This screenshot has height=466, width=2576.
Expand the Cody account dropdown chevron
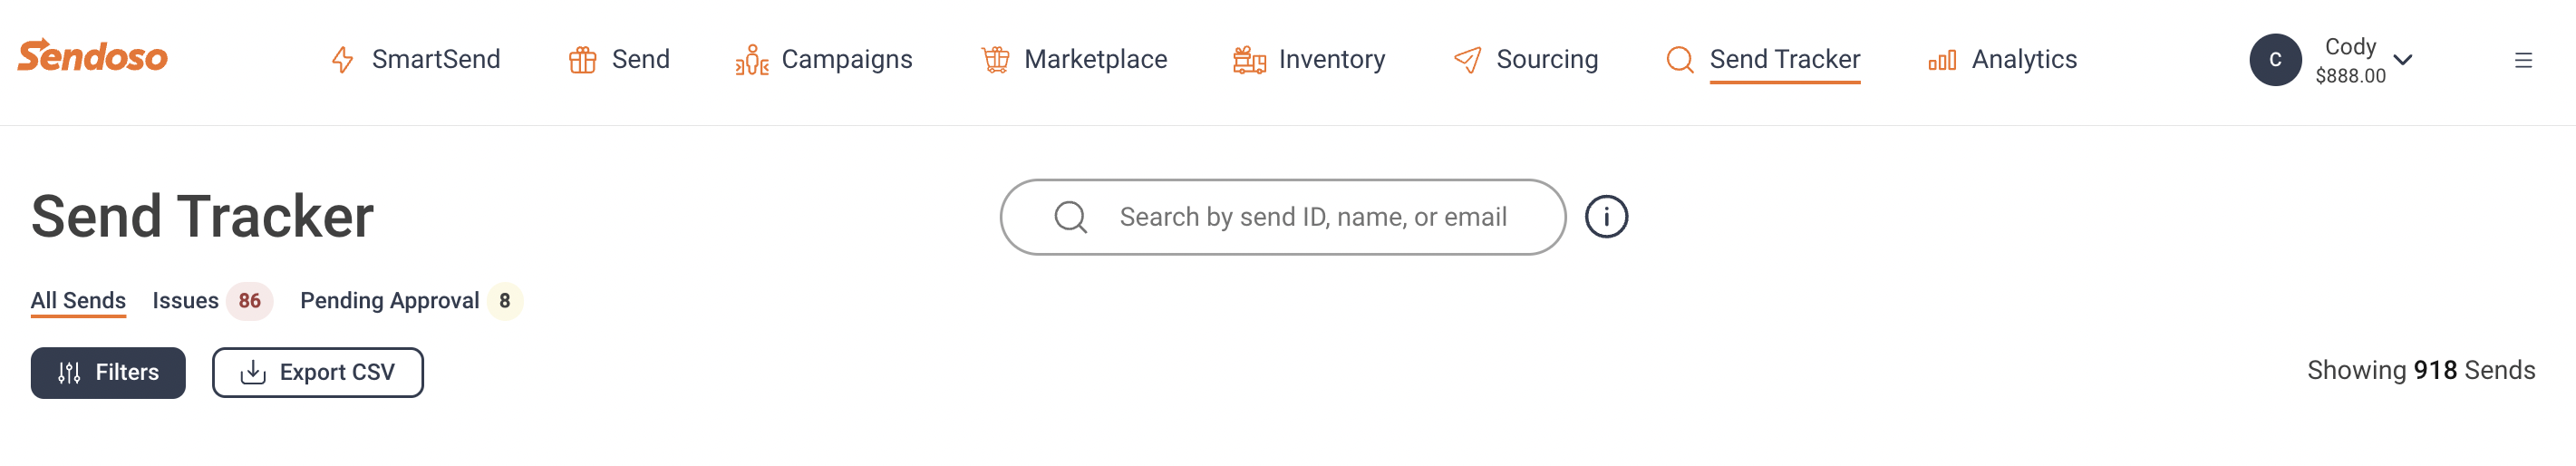(2403, 60)
